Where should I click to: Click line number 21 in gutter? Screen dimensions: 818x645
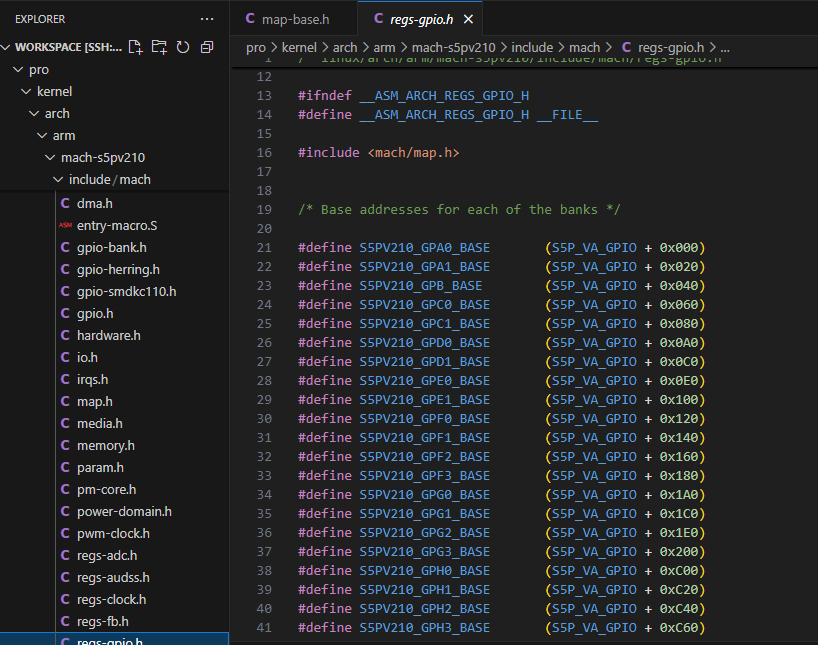click(264, 247)
